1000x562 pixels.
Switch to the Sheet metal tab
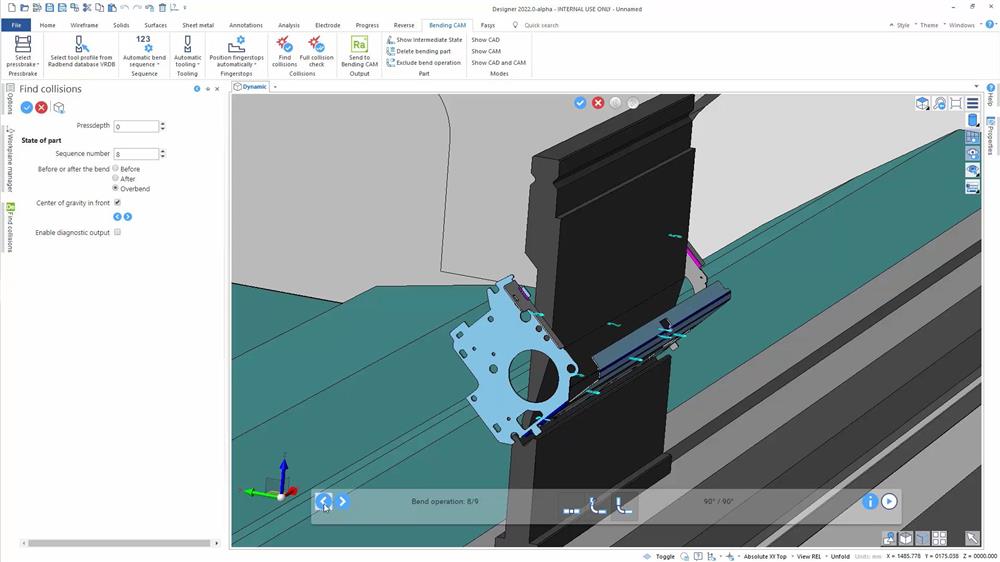197,25
